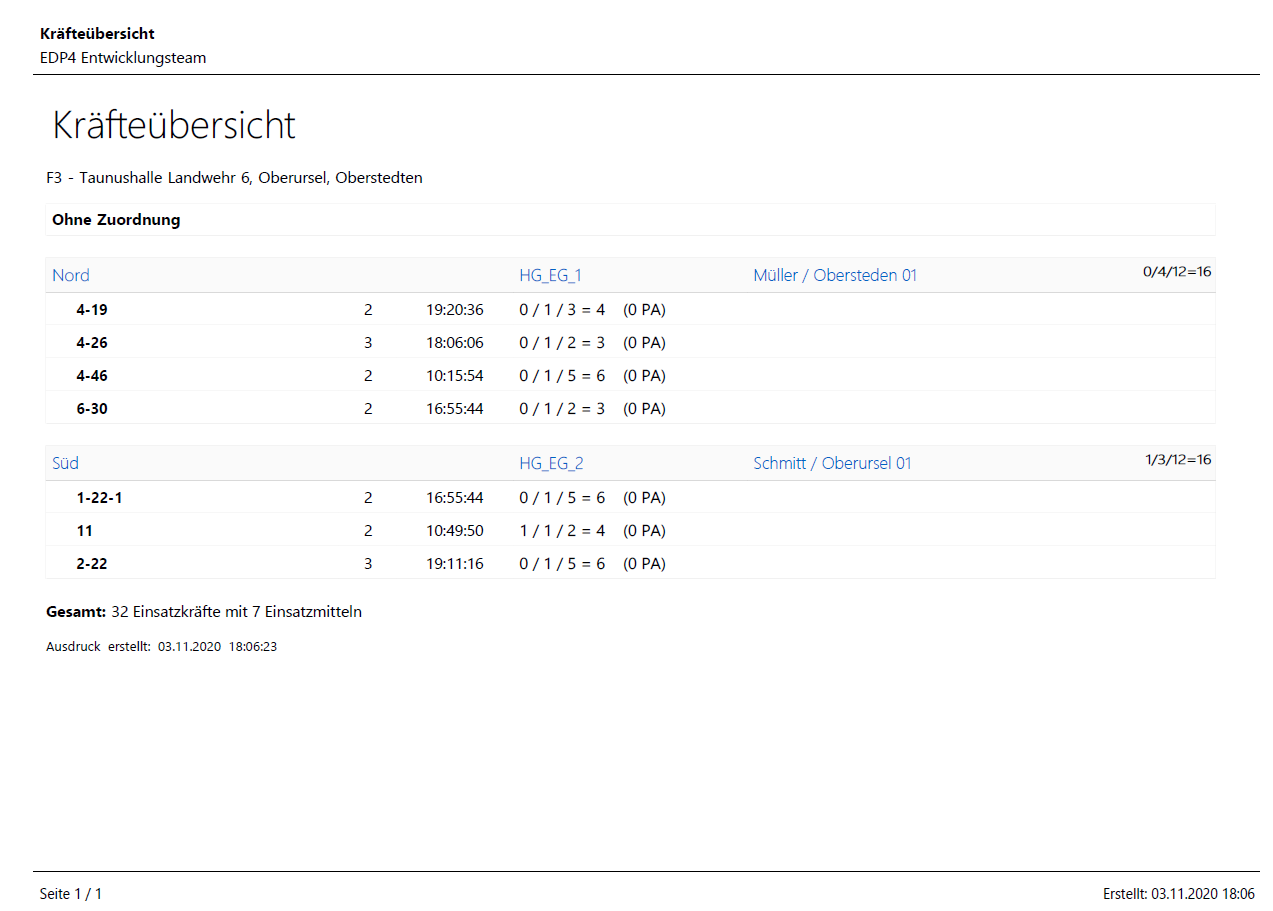Click the Gesamt summary line
Screen dimensions: 1273x911
204,612
